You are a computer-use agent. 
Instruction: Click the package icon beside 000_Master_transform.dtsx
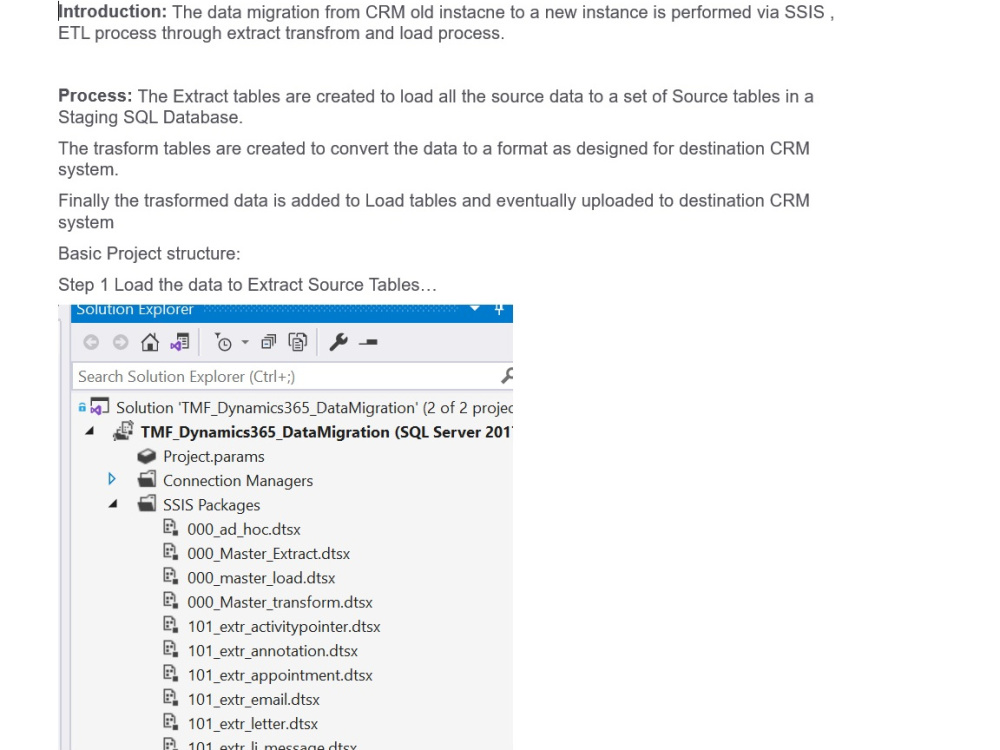pos(171,600)
